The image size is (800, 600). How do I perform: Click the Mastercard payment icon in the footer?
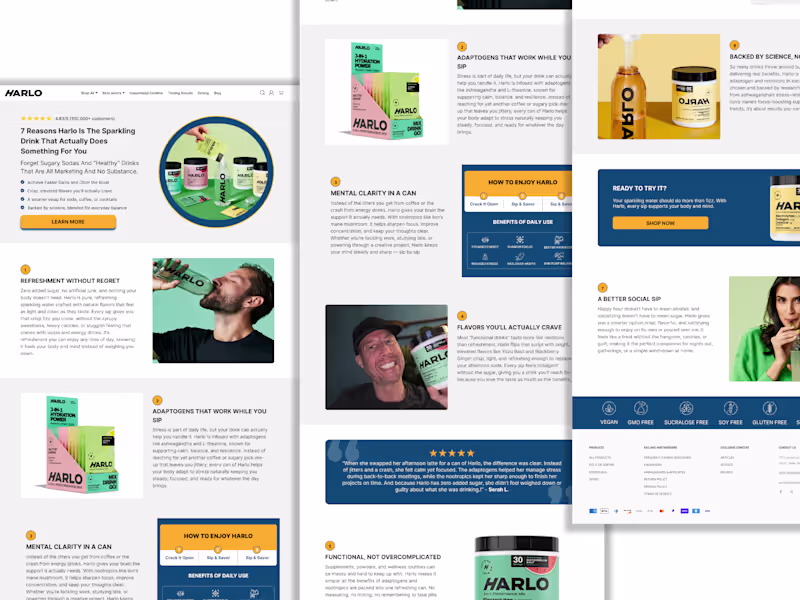(x=661, y=511)
